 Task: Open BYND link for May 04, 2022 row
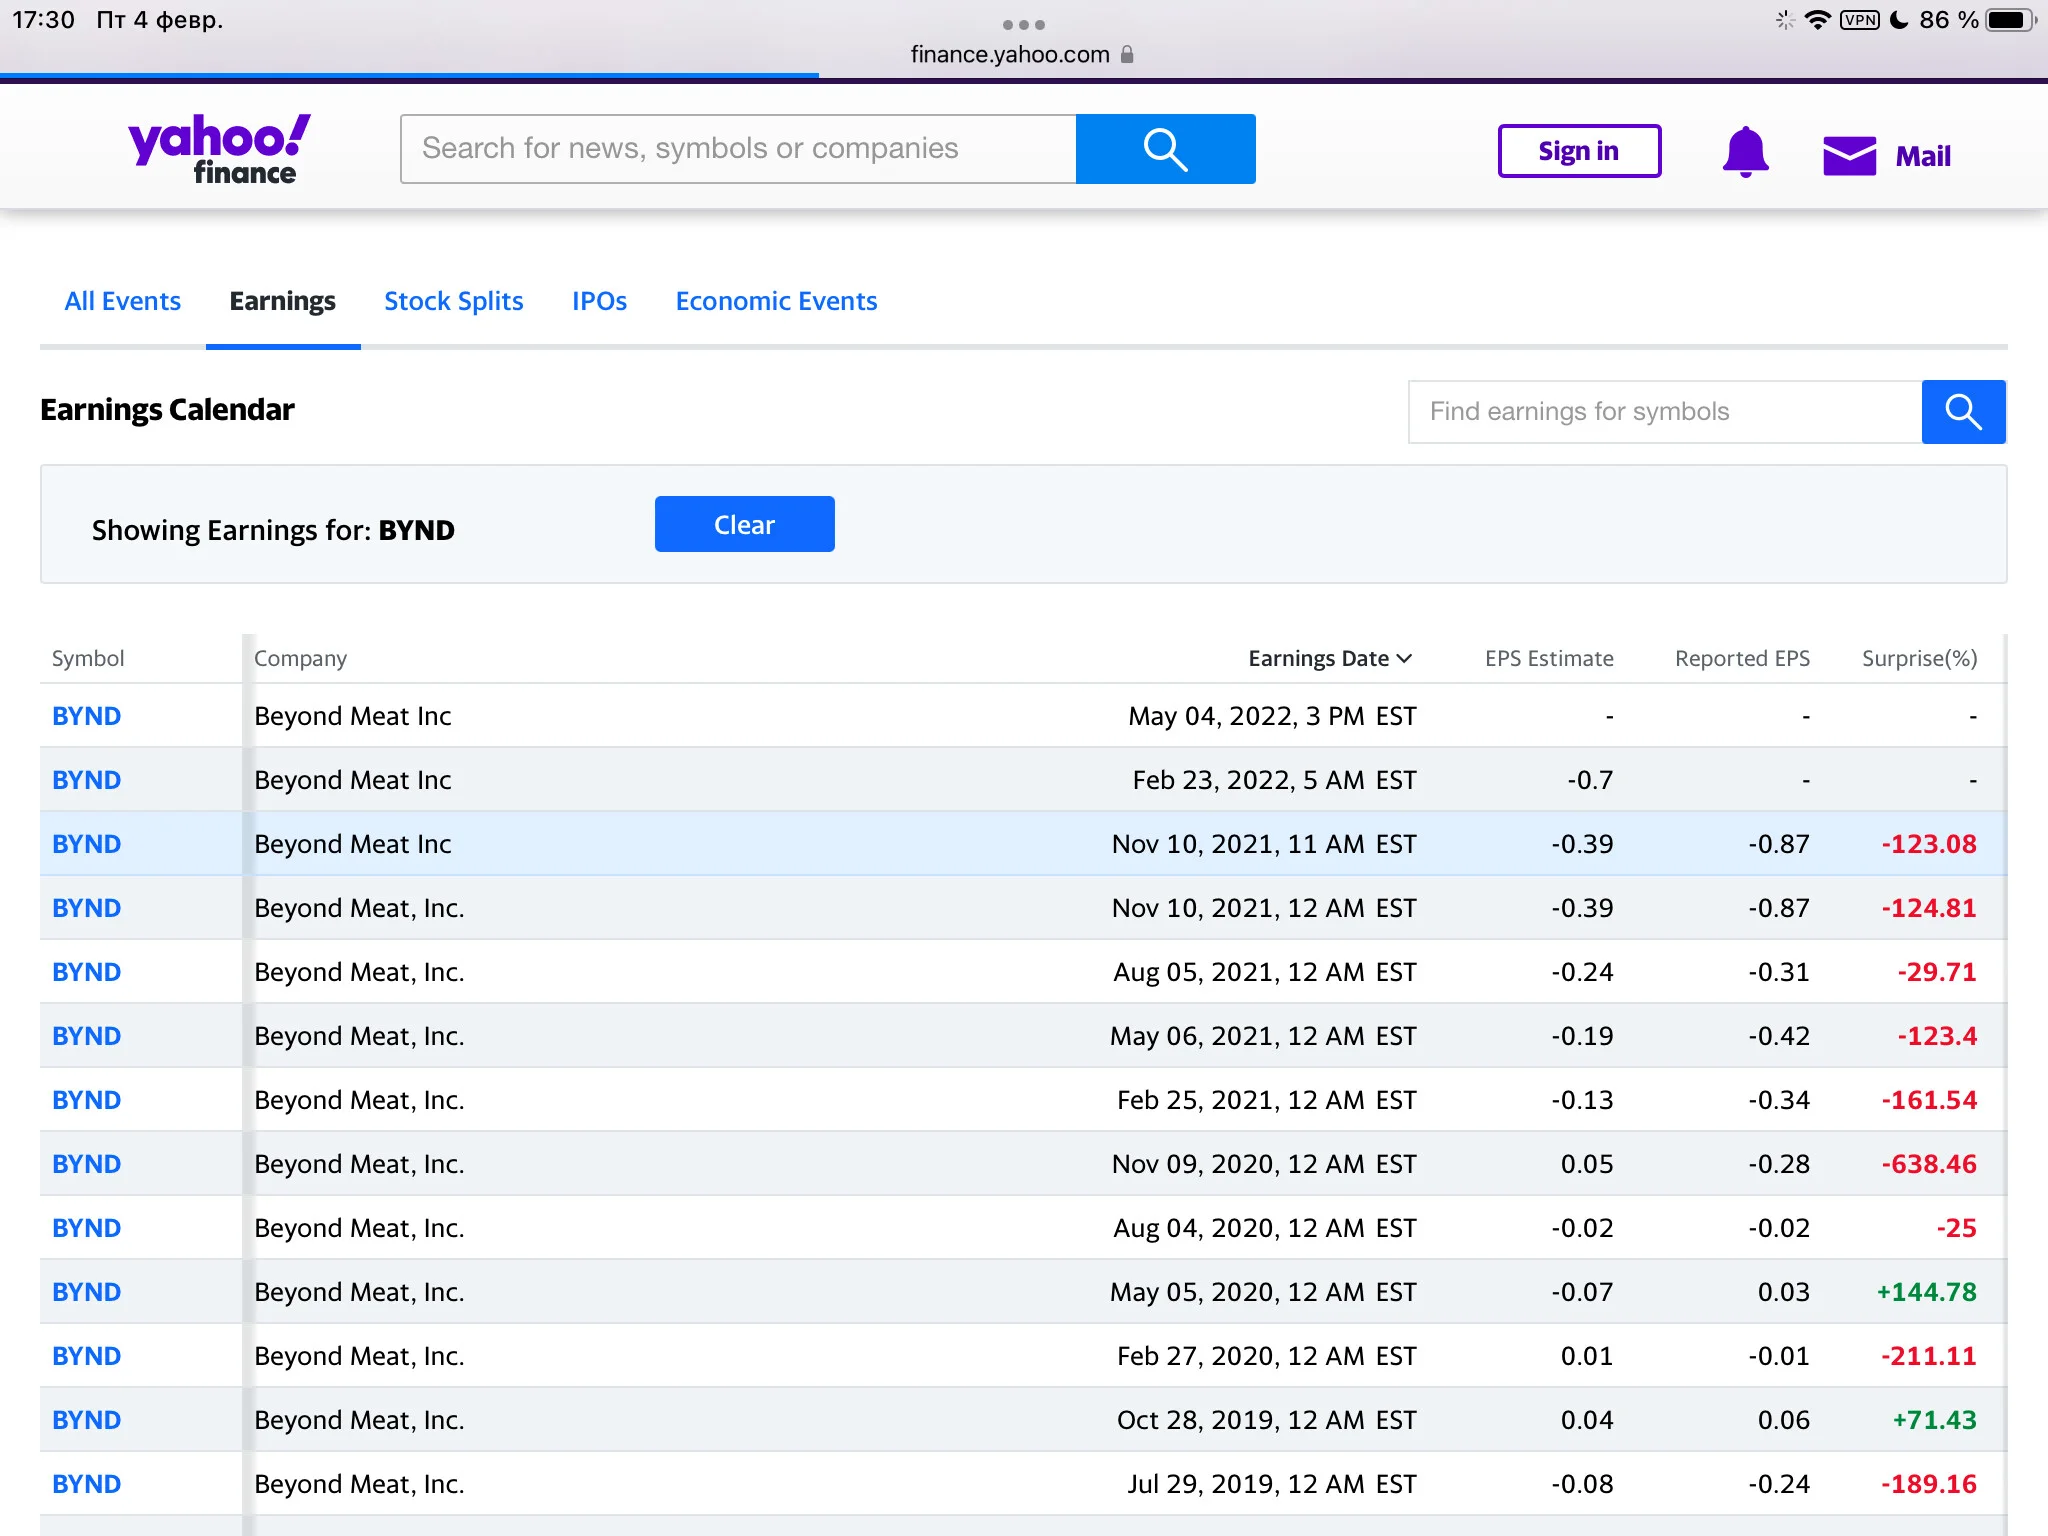click(86, 716)
